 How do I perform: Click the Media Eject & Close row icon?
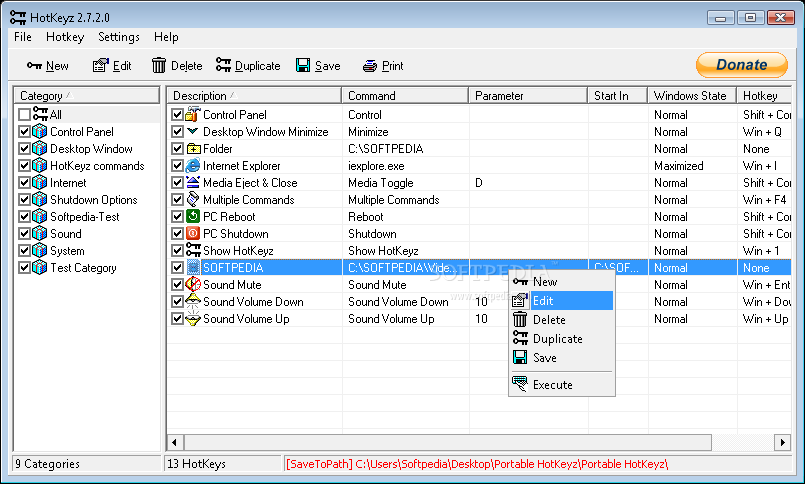193,182
